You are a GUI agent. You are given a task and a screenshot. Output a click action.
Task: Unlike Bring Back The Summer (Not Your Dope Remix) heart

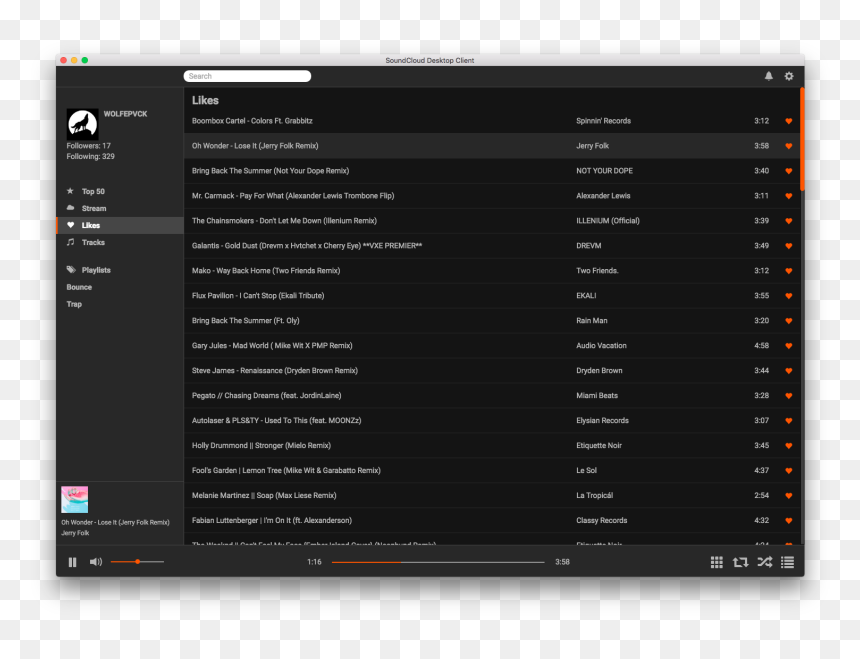789,171
